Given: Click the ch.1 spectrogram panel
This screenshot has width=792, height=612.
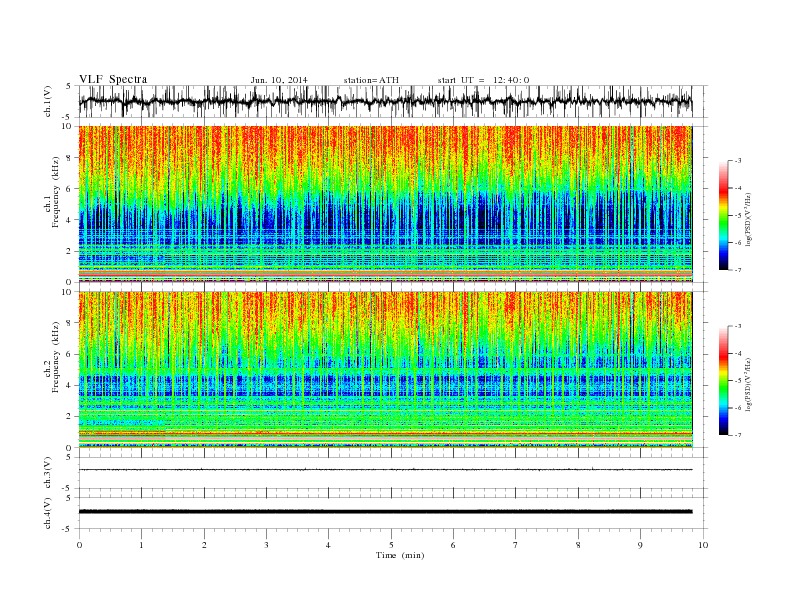Looking at the screenshot, I should click(x=385, y=204).
